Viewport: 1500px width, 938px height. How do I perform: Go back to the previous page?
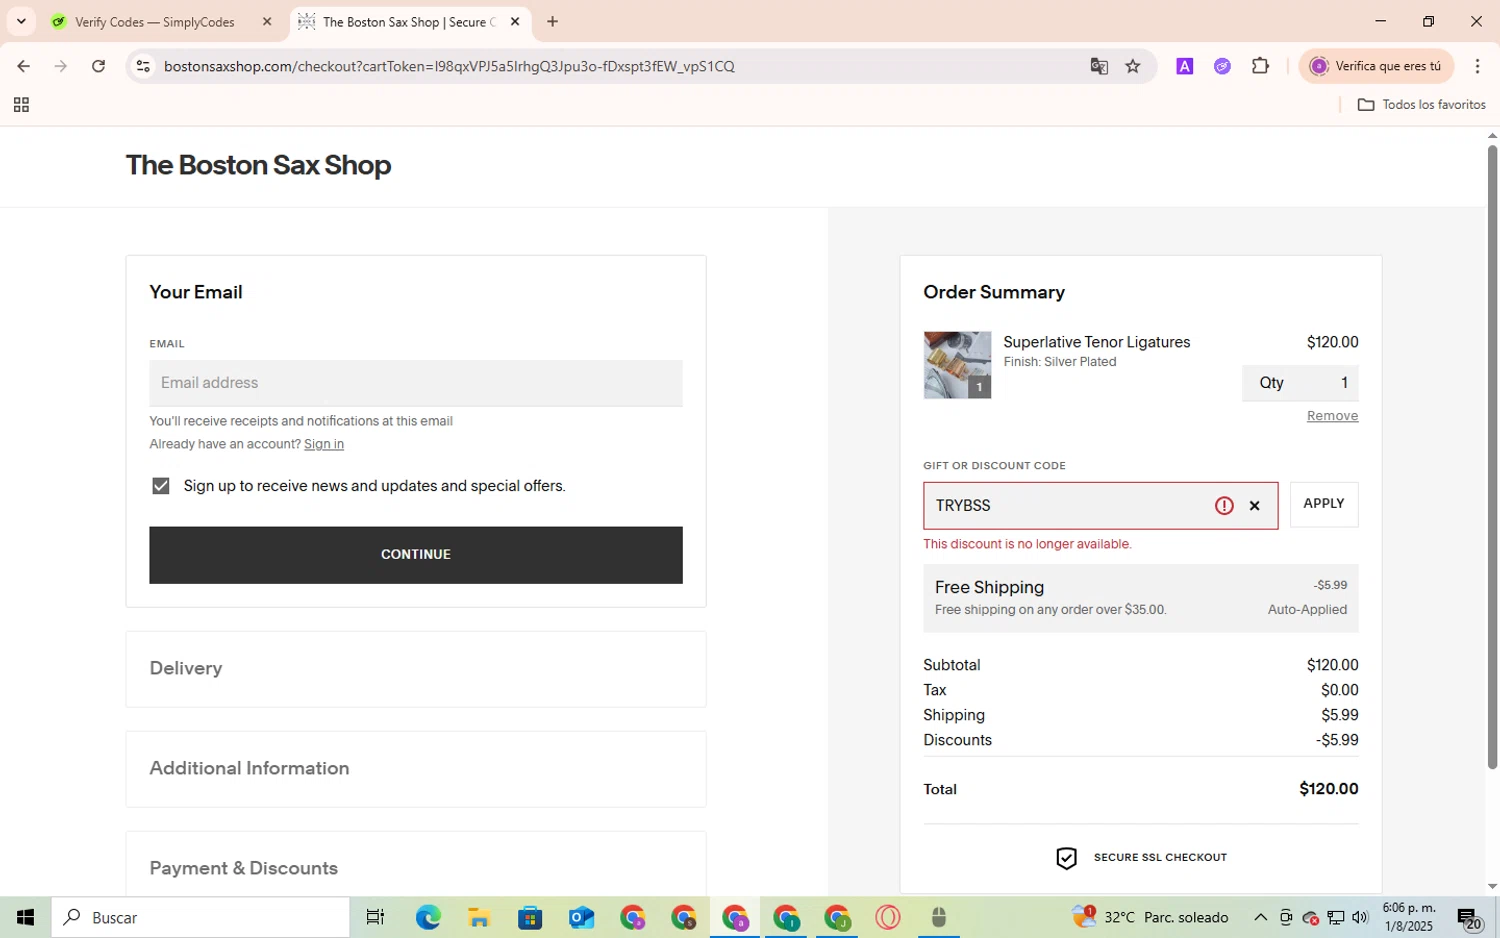(x=23, y=66)
